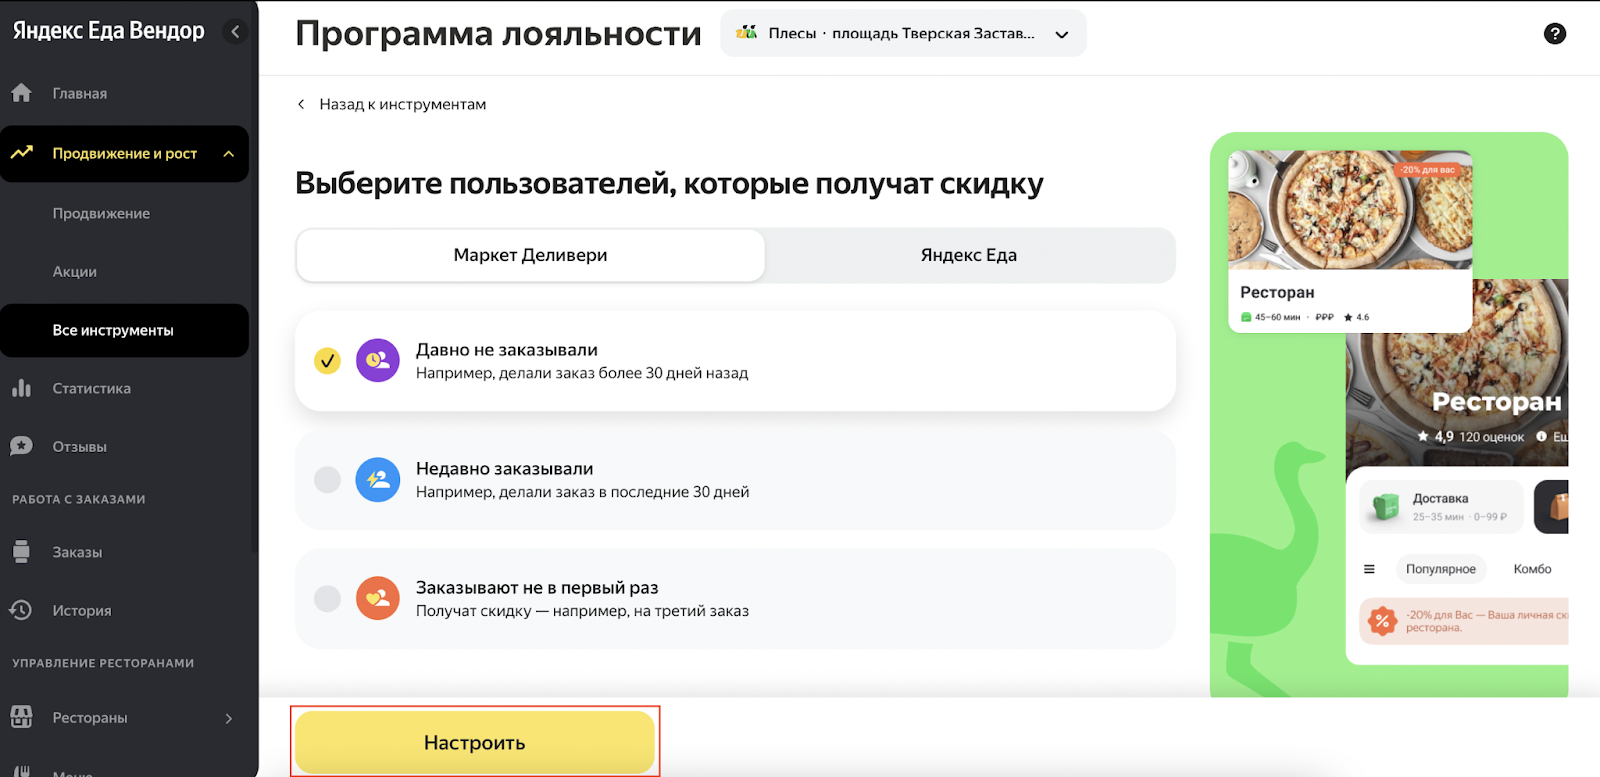Click the green delivery bag icon in preview
1600x777 pixels.
pos(1386,507)
